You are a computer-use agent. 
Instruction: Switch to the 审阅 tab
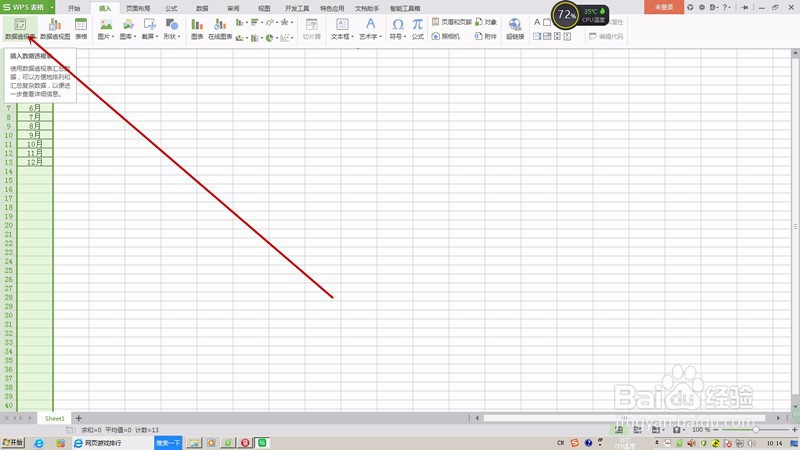pos(233,8)
